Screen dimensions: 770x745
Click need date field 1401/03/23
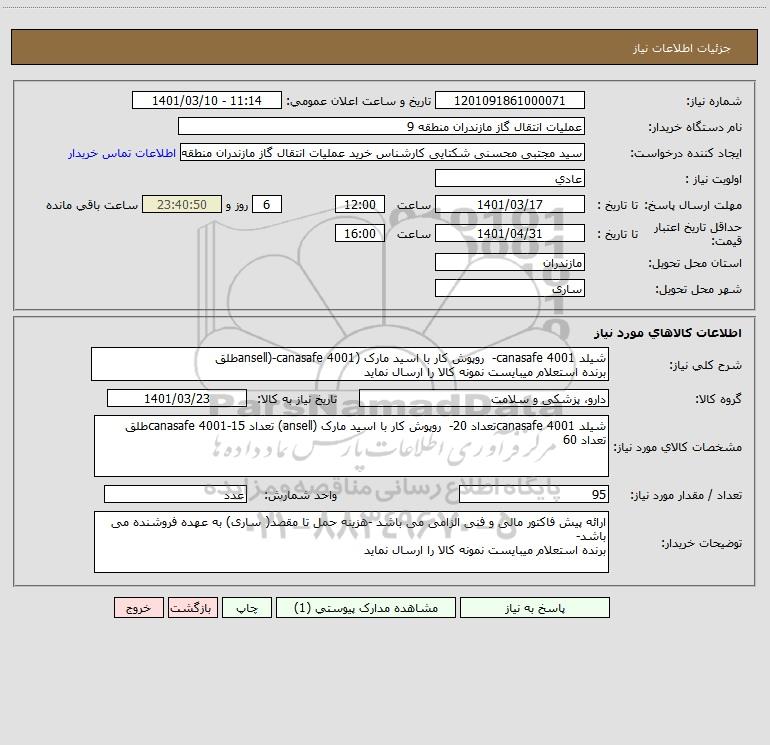tap(177, 398)
